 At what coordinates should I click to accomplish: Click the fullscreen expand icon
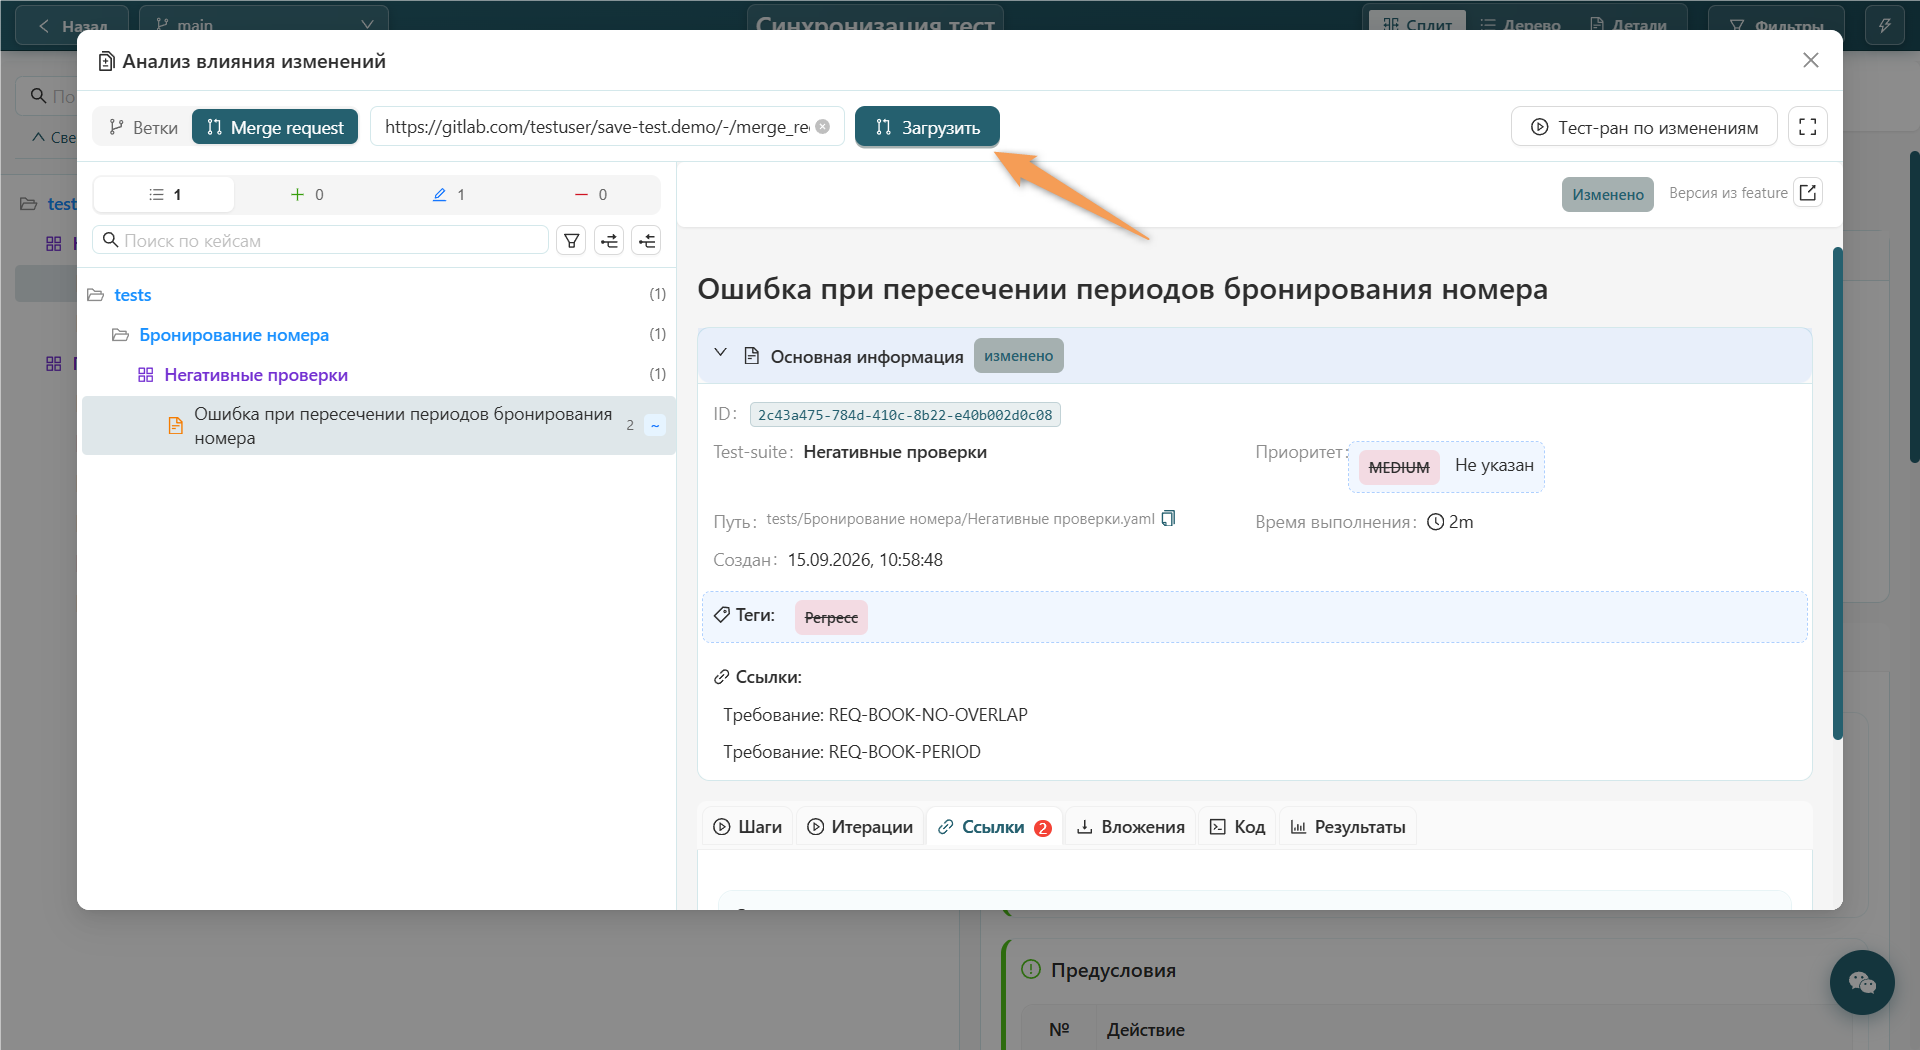(1807, 127)
